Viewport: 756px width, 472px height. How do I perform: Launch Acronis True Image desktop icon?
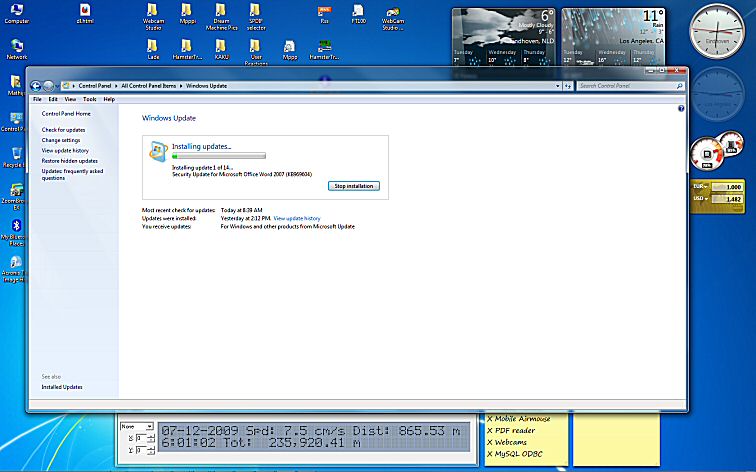click(x=16, y=269)
